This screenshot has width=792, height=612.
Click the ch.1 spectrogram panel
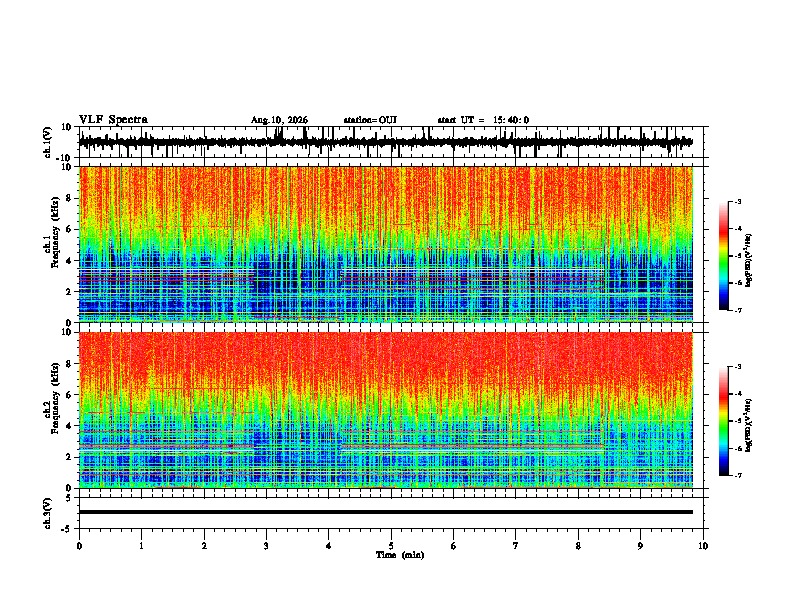pos(386,244)
